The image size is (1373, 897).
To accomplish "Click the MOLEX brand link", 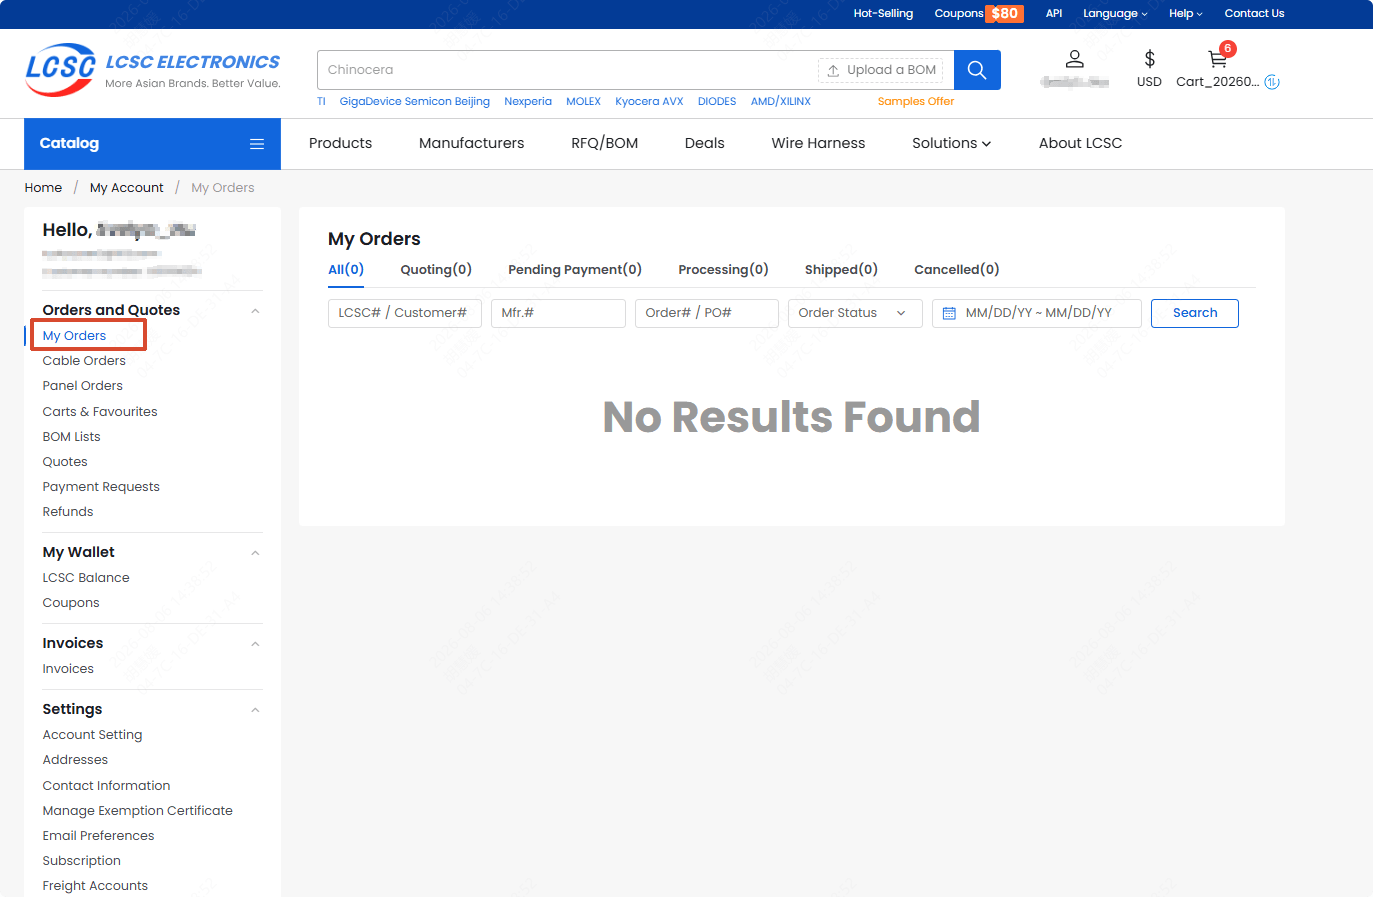I will click(x=583, y=101).
